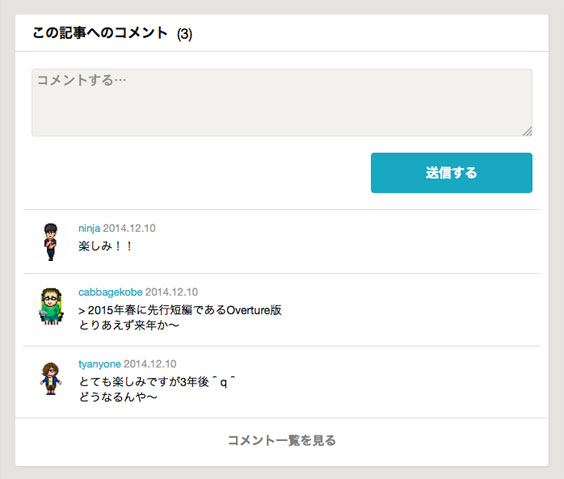Open the ninja username link
The image size is (564, 479).
(89, 228)
